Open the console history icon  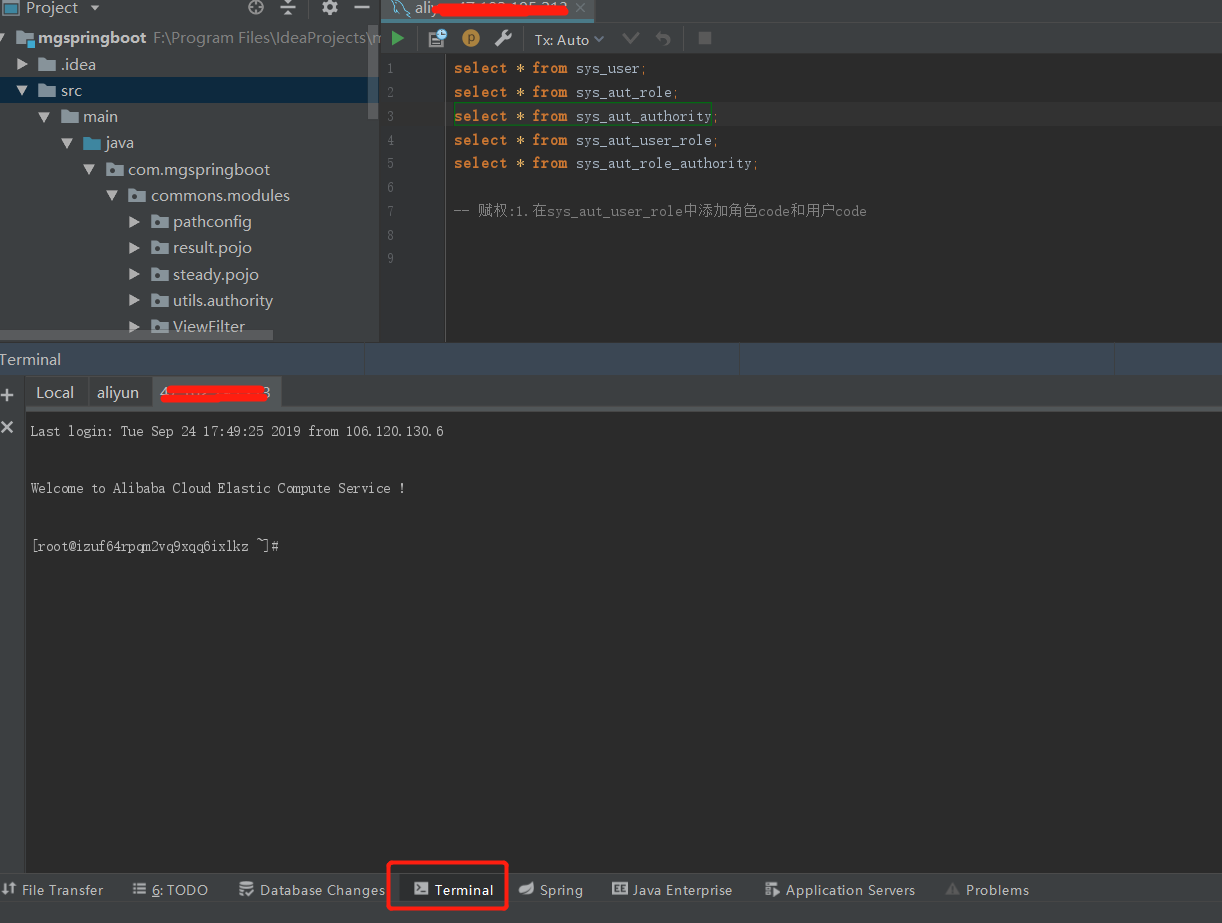[436, 37]
